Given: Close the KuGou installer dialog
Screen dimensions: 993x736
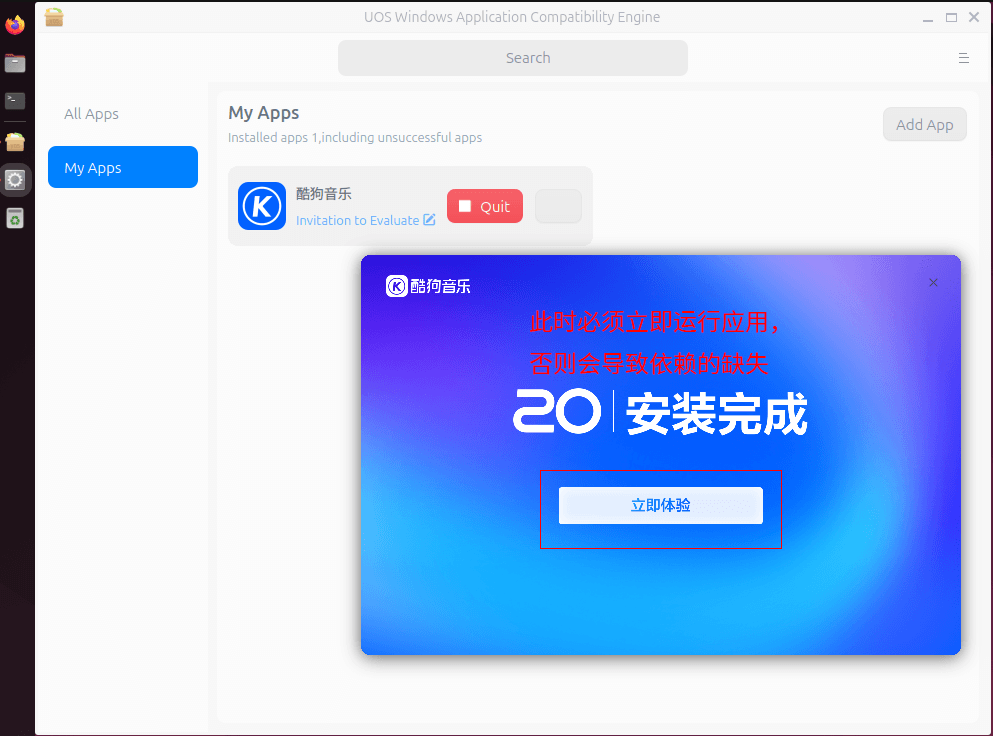Looking at the screenshot, I should coord(933,282).
